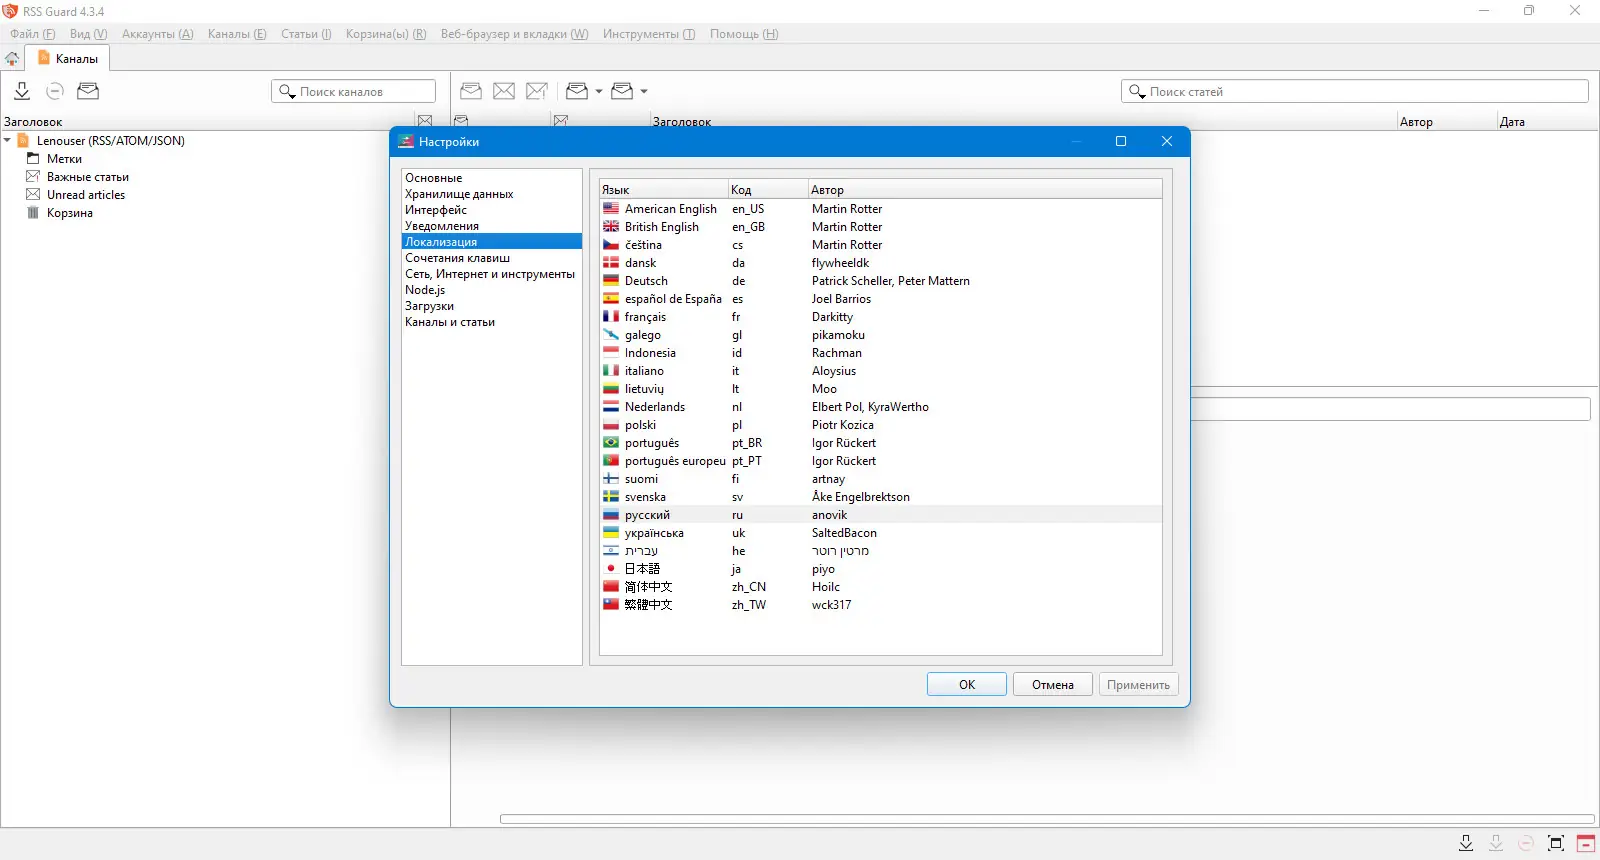Screen dimensions: 1600x860
Task: Open the Загрузки settings section
Action: pyautogui.click(x=491, y=306)
